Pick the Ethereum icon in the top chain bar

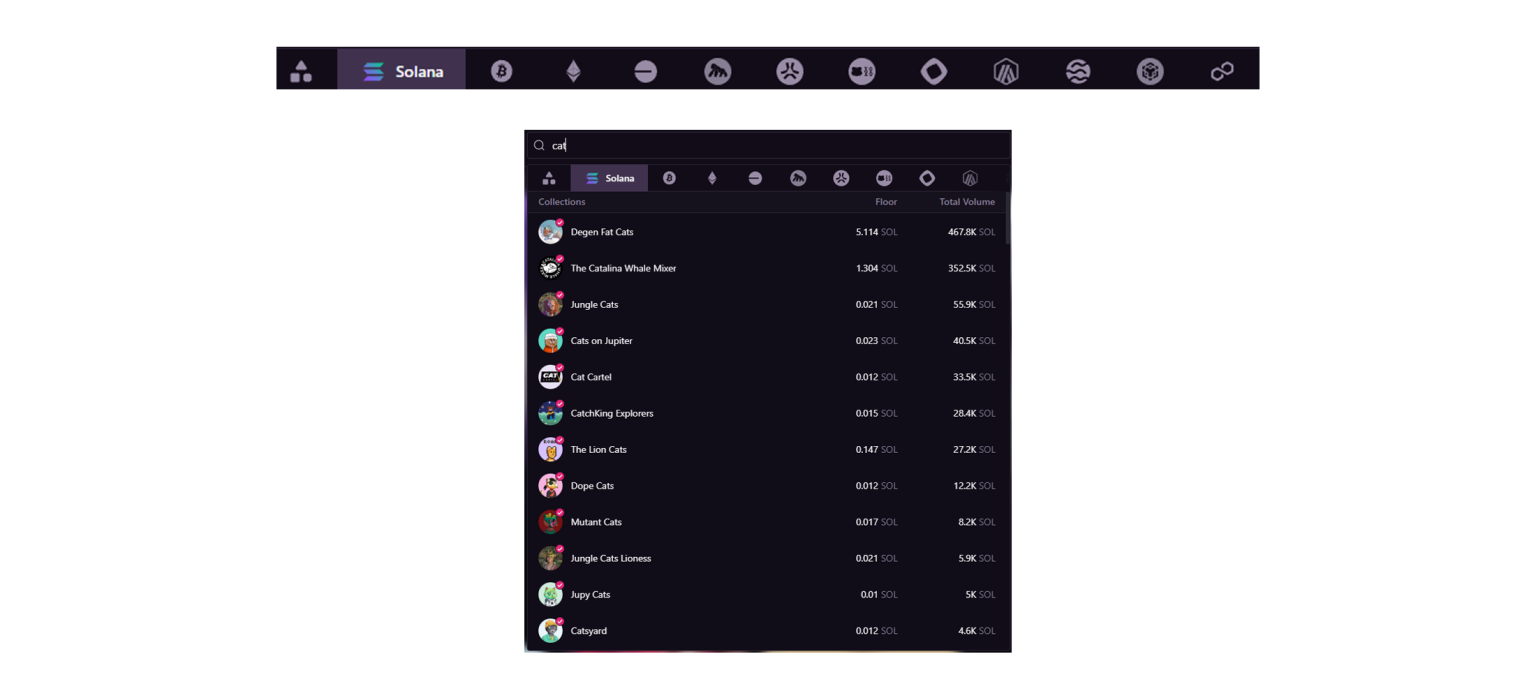coord(573,71)
